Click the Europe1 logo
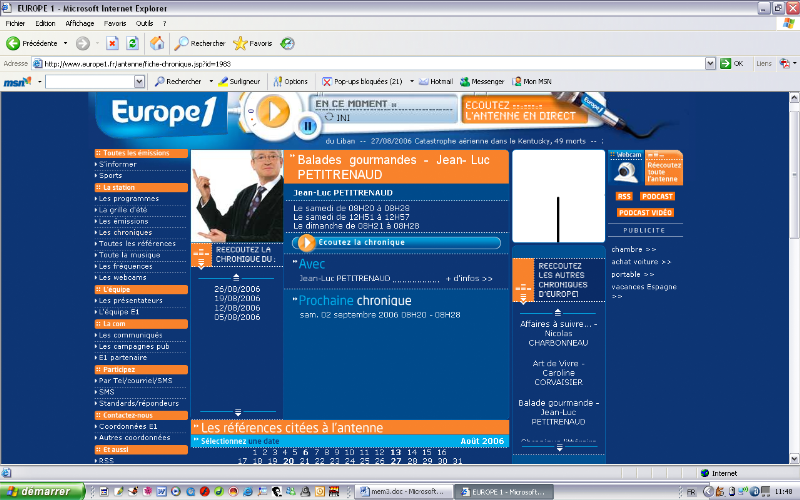Screen dimensions: 800x500 (163, 112)
